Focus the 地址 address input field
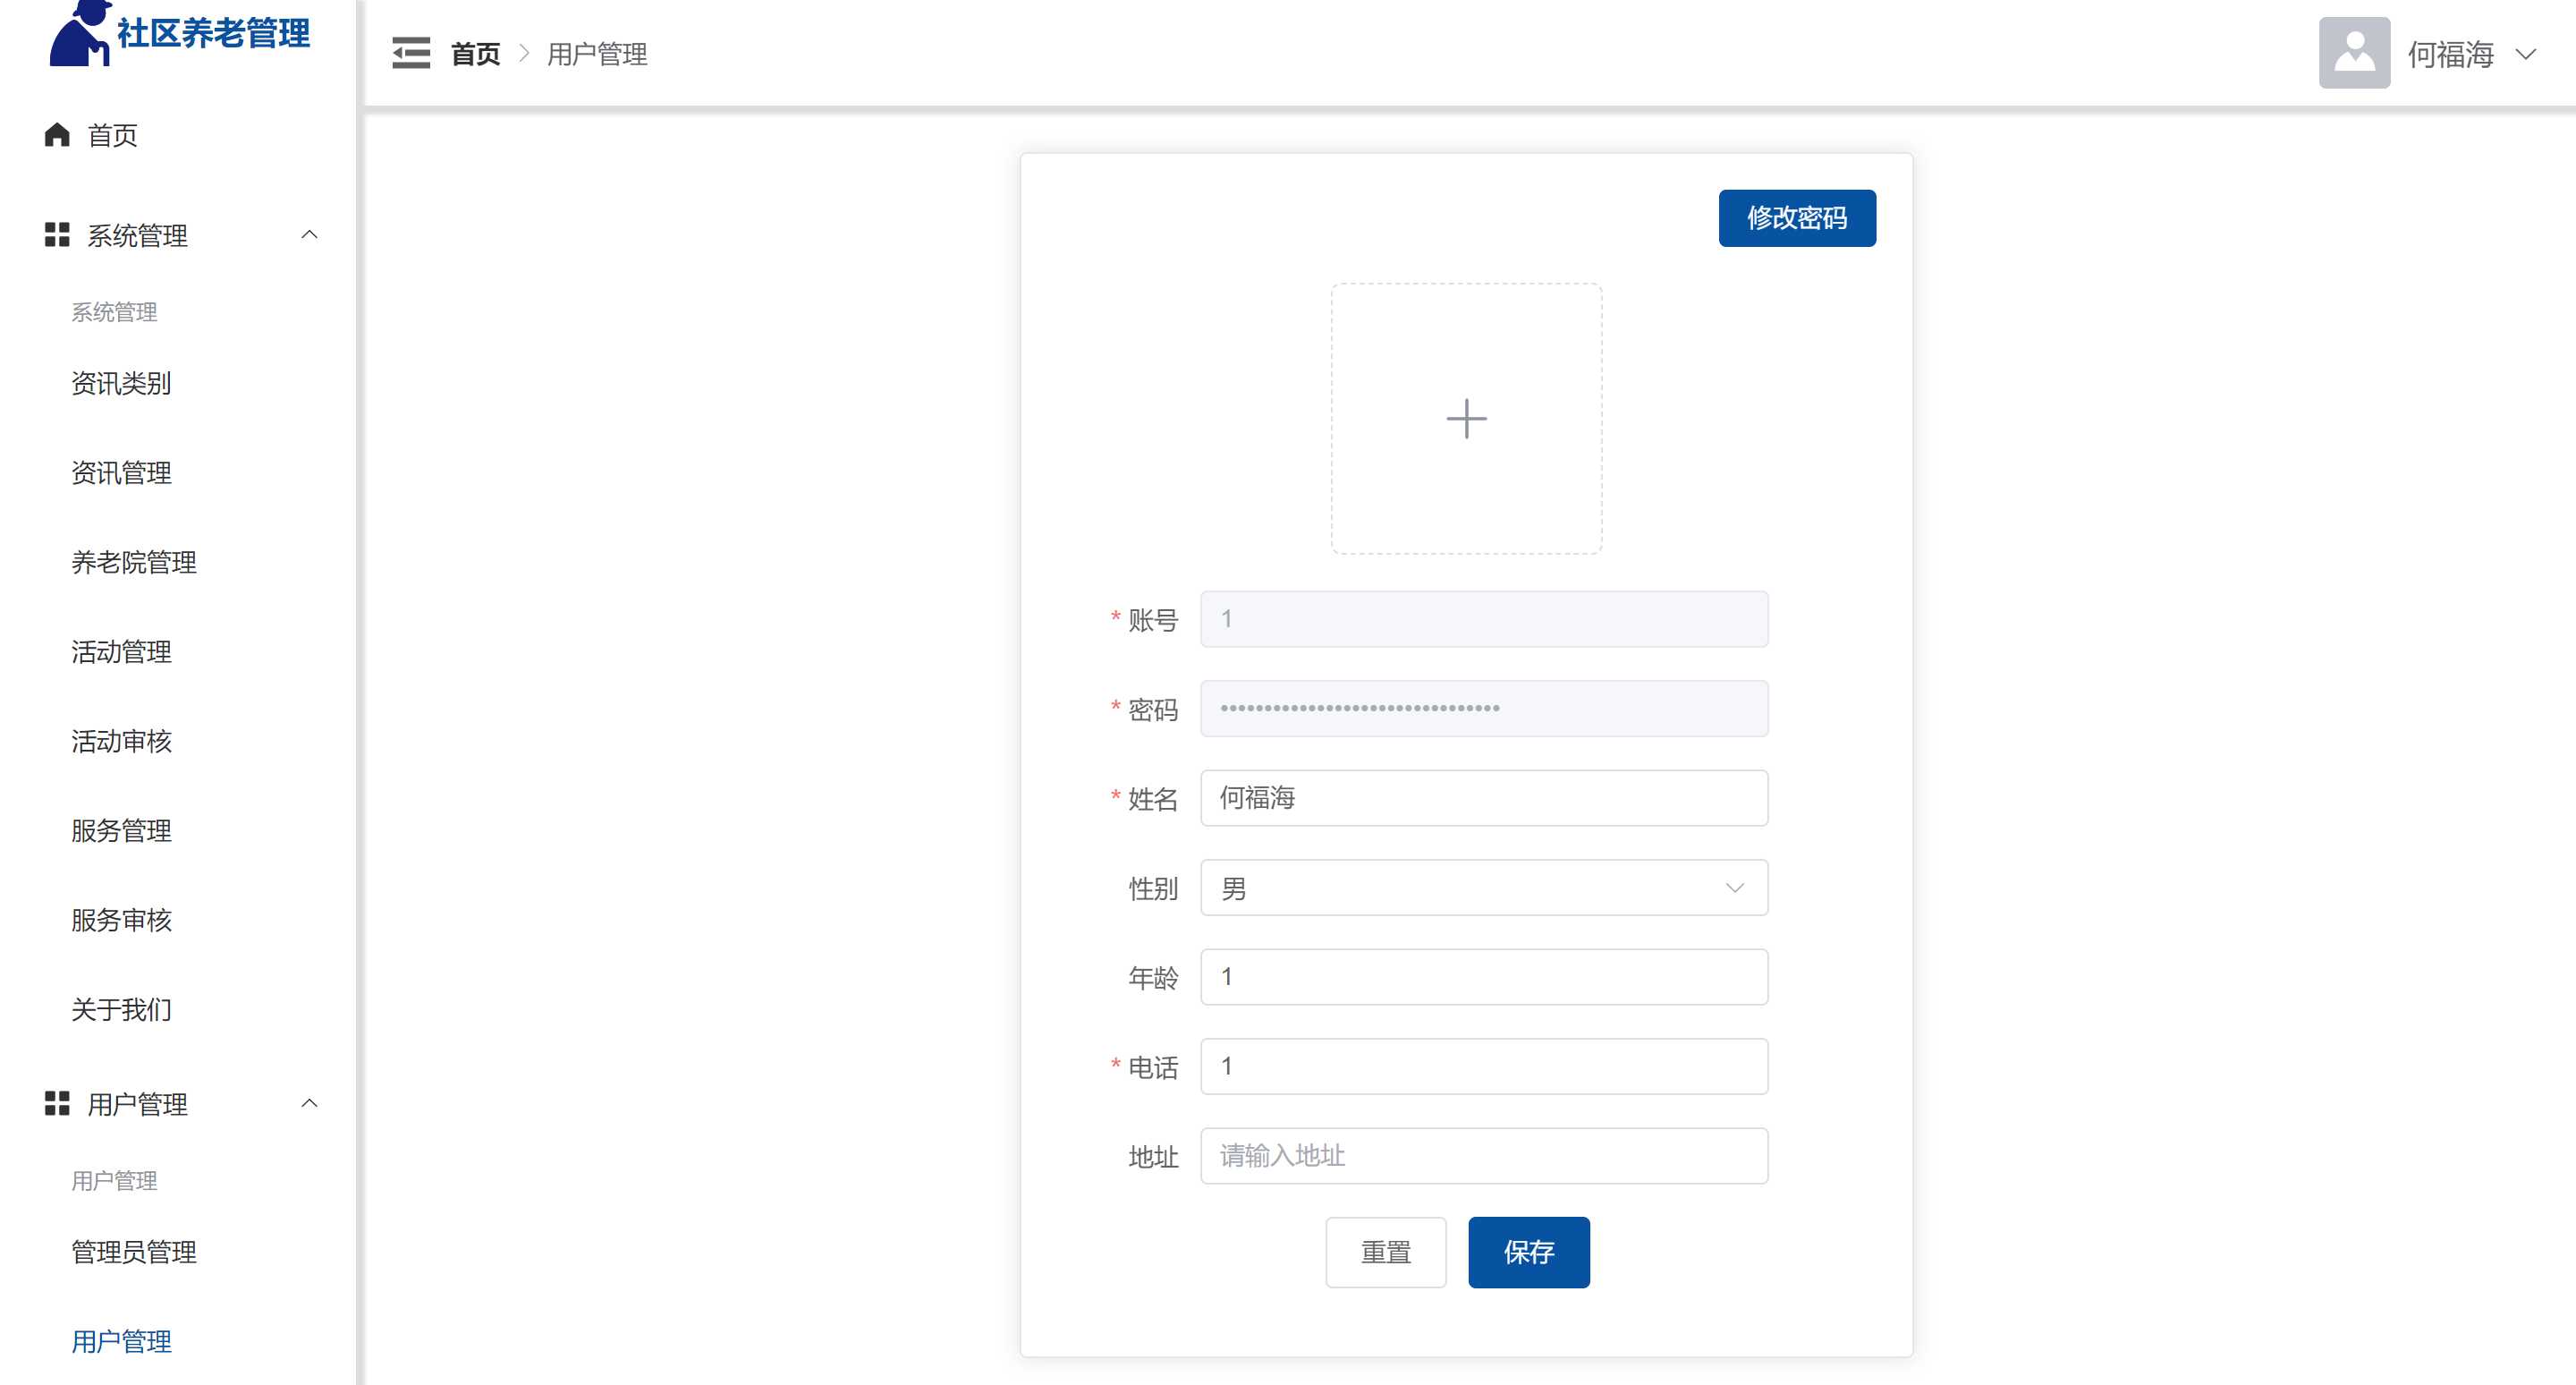Viewport: 2576px width, 1385px height. (x=1483, y=1156)
